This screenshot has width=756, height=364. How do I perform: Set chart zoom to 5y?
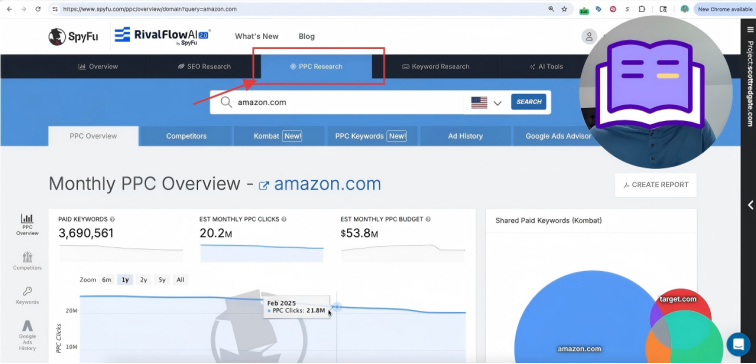coord(162,280)
